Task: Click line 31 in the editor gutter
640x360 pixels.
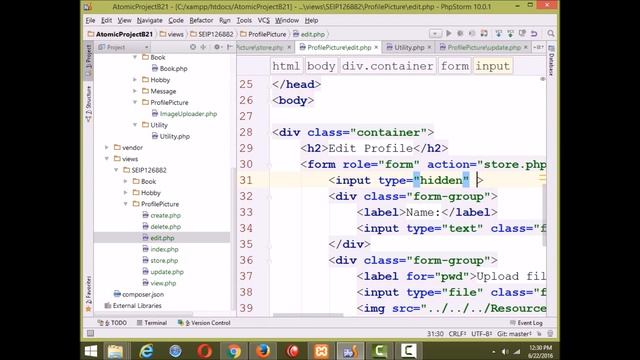Action: 246,180
